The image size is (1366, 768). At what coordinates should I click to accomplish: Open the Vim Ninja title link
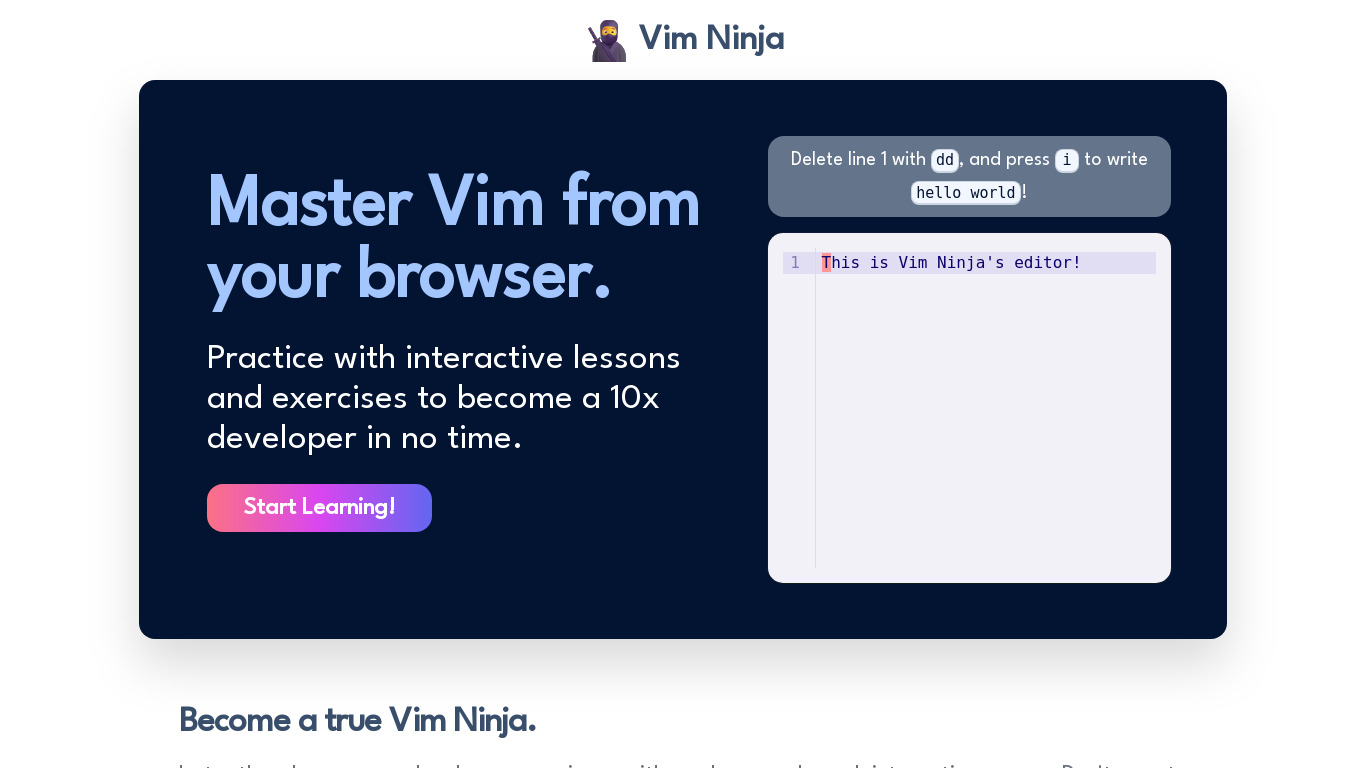coord(711,38)
